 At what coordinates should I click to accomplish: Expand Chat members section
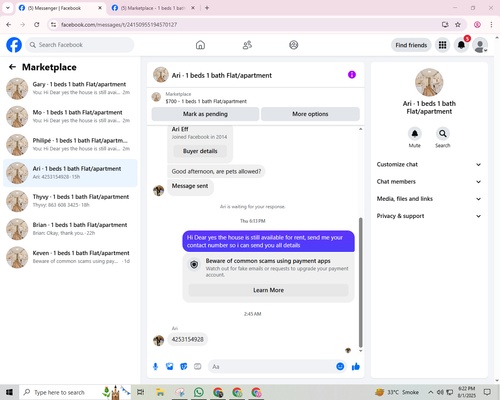429,182
